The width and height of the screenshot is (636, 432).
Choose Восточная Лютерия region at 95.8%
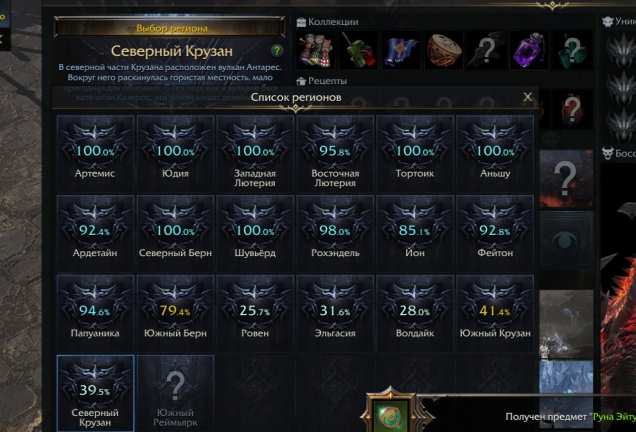335,153
